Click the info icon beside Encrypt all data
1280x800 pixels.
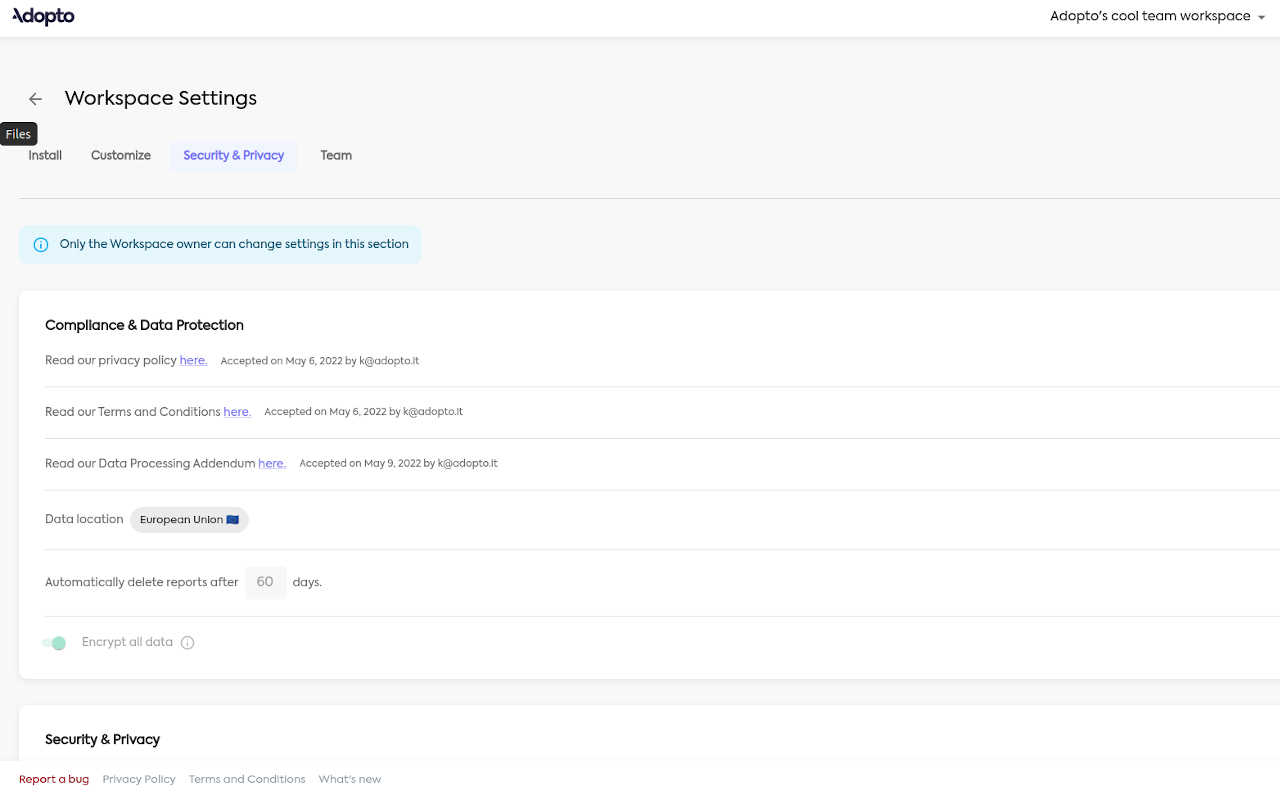(x=187, y=643)
